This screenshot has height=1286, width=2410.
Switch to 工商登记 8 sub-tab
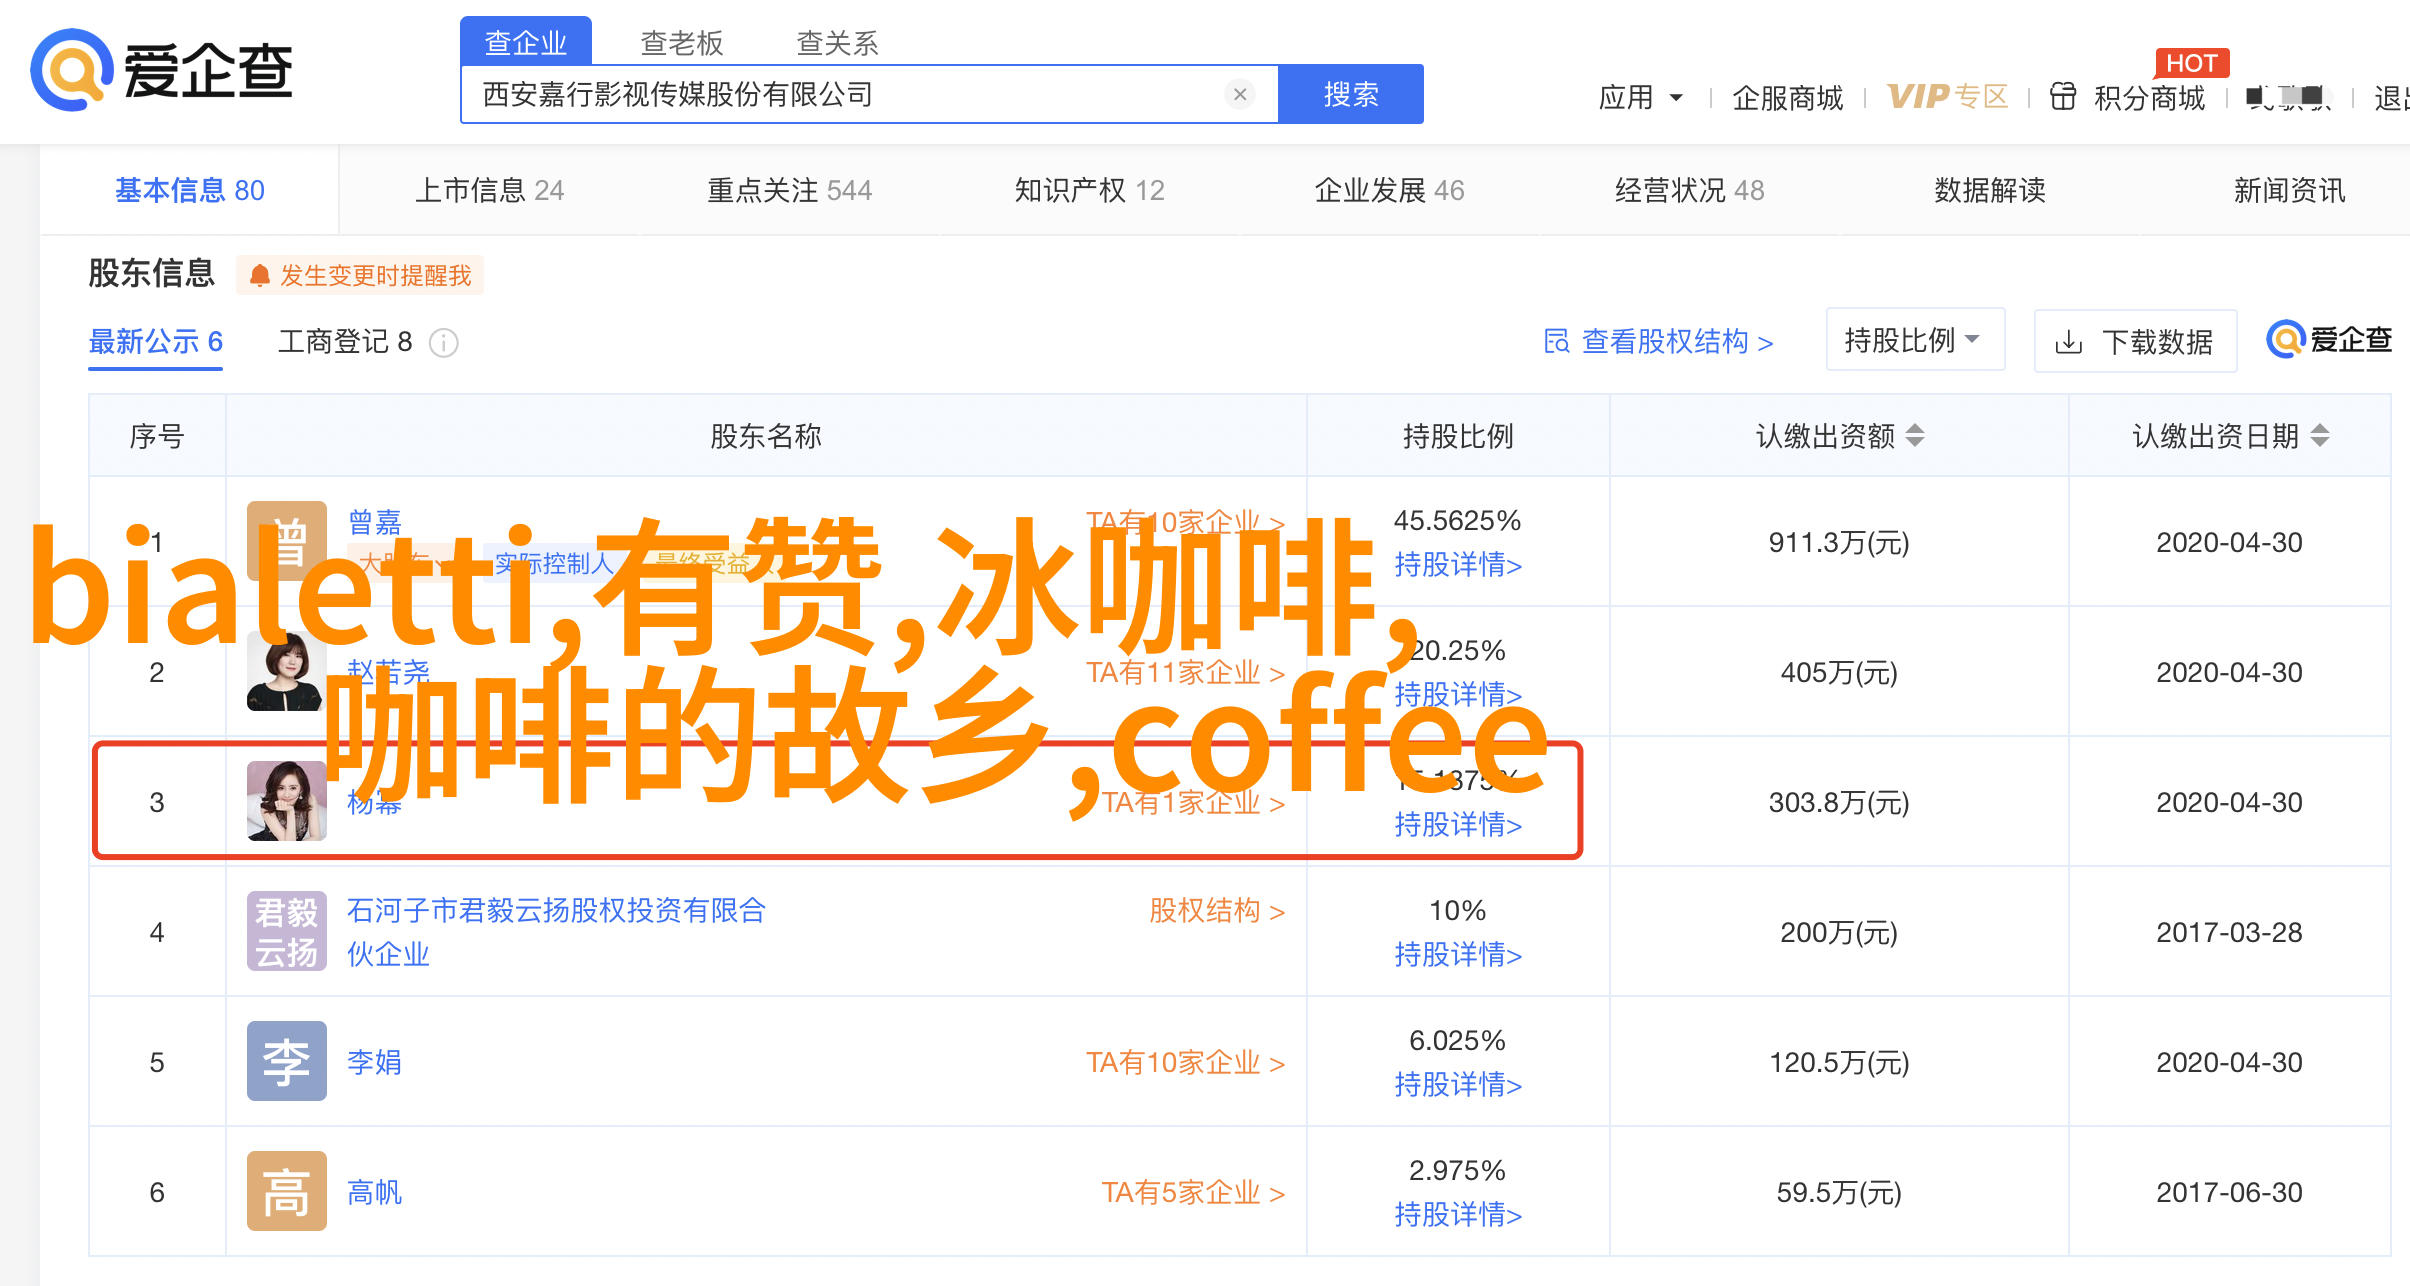[345, 342]
